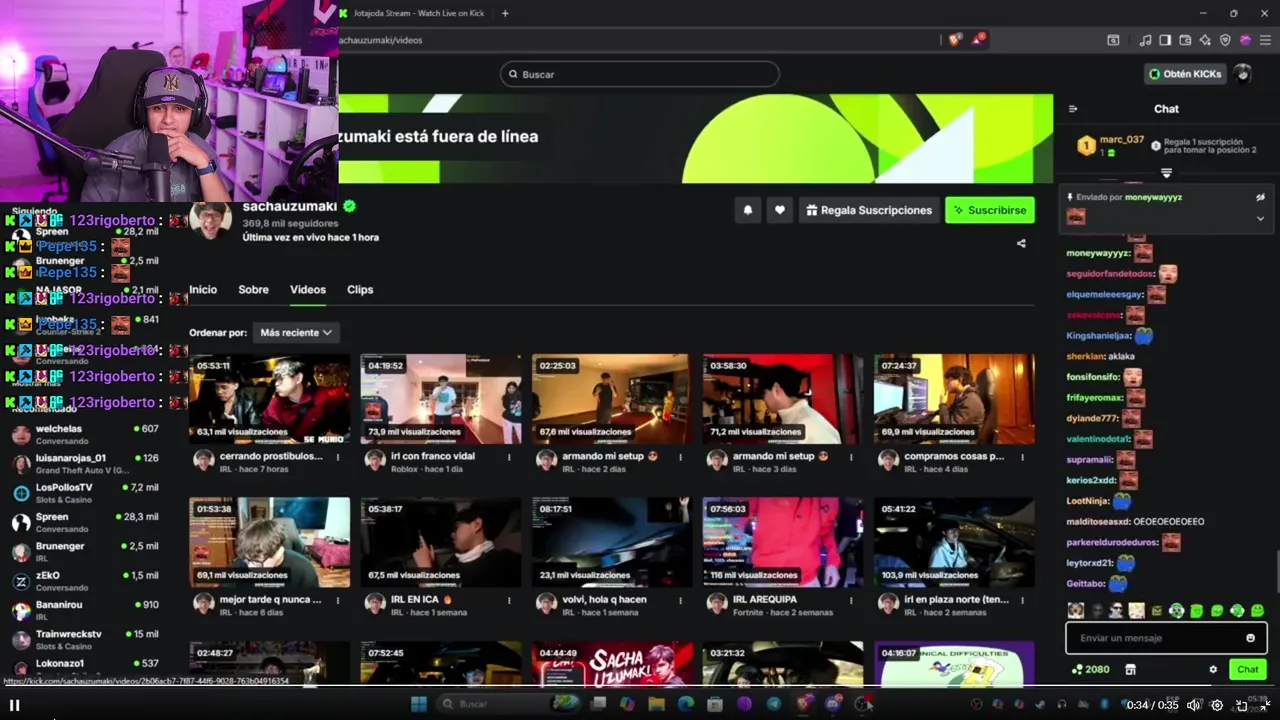
Task: Seek on the video progress bar
Action: [640, 686]
